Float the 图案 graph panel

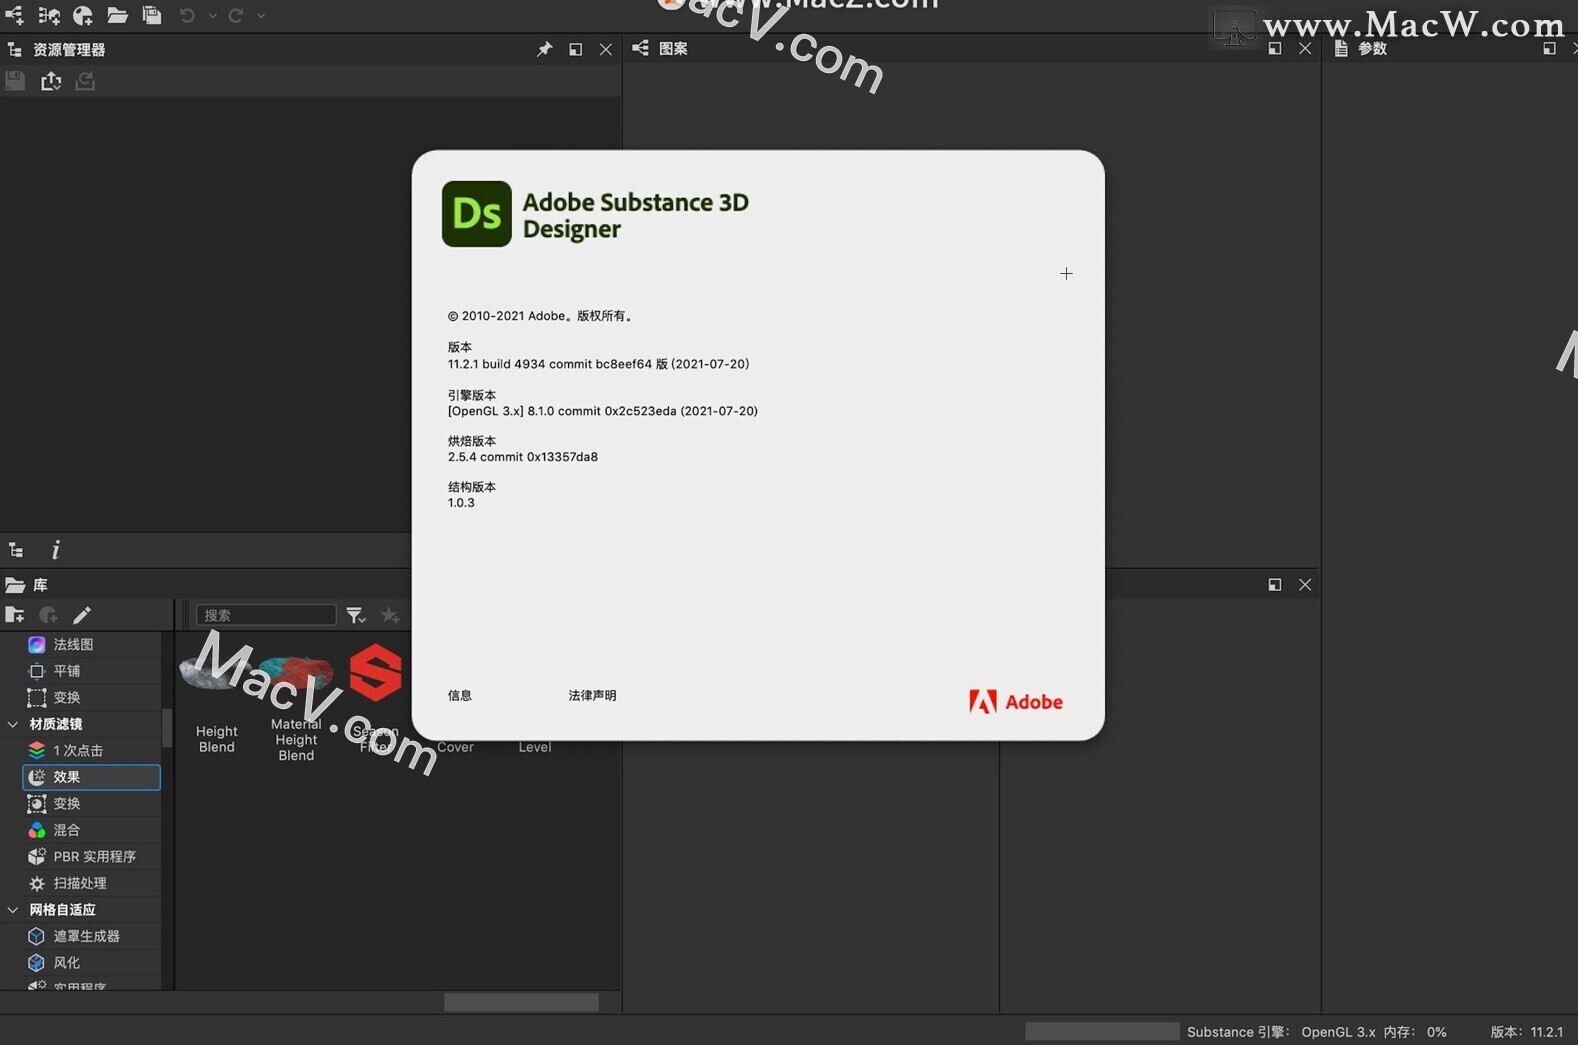tap(1274, 48)
